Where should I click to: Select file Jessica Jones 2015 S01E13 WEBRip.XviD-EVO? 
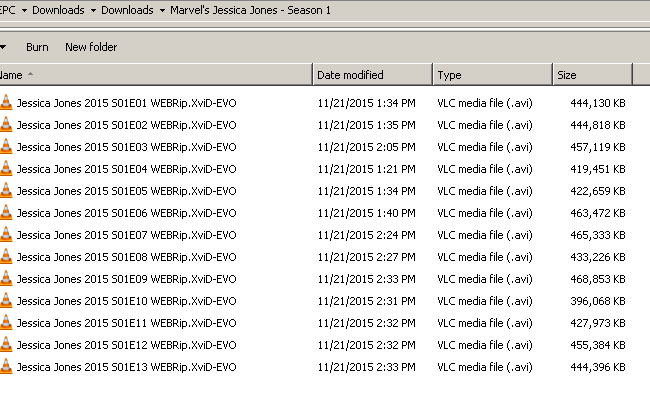(126, 367)
